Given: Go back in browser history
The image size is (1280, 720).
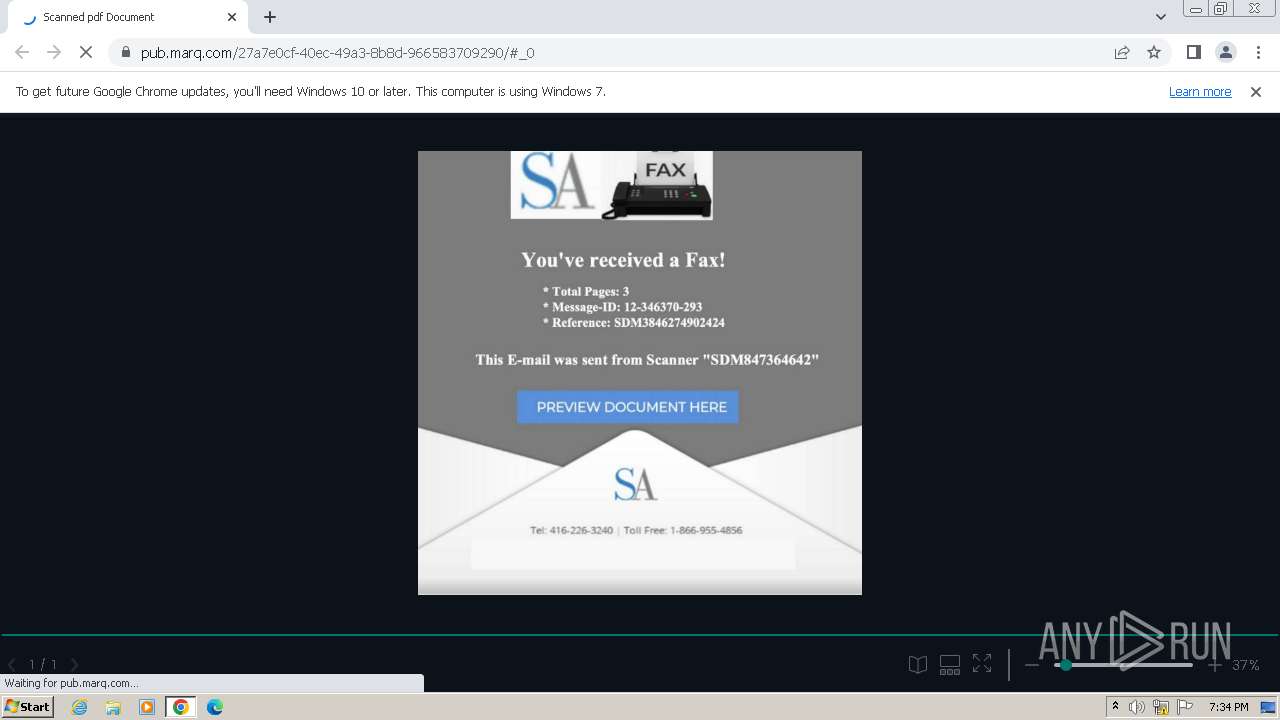Looking at the screenshot, I should (x=22, y=52).
